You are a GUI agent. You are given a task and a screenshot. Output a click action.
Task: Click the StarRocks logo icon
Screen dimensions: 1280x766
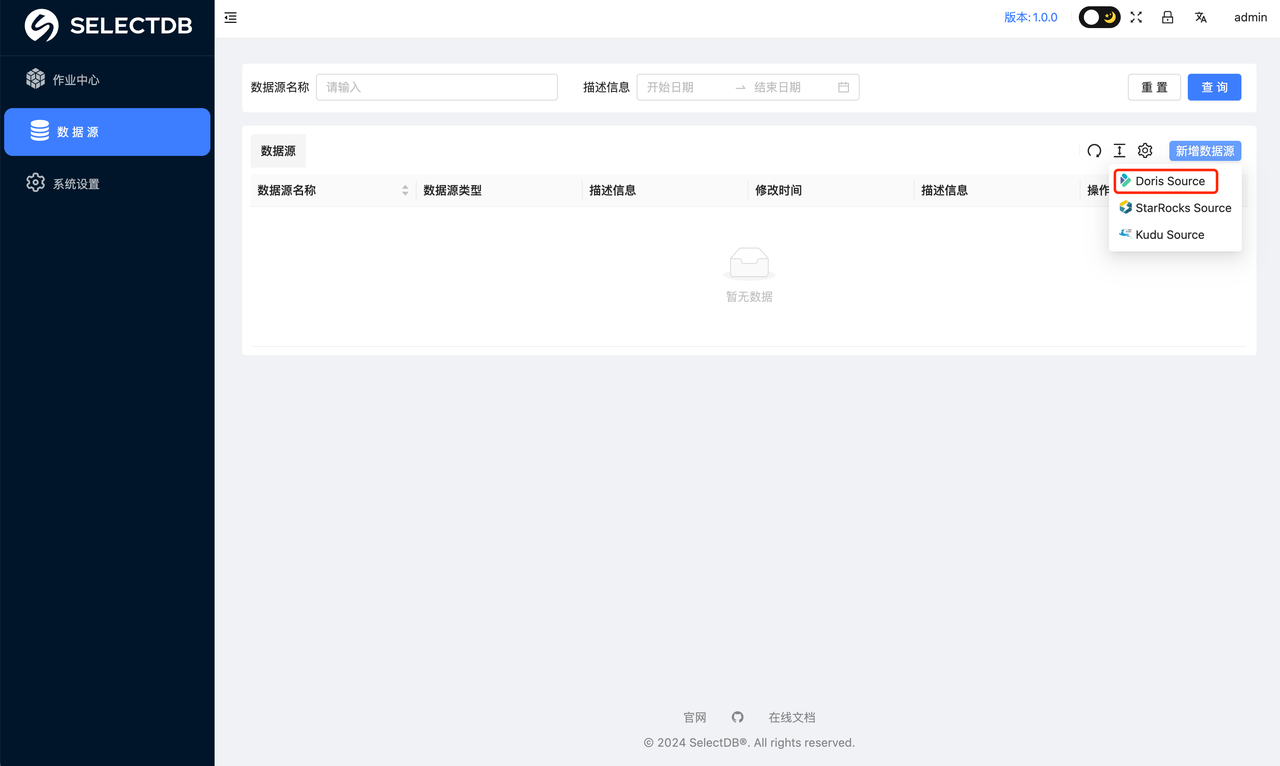tap(1125, 207)
